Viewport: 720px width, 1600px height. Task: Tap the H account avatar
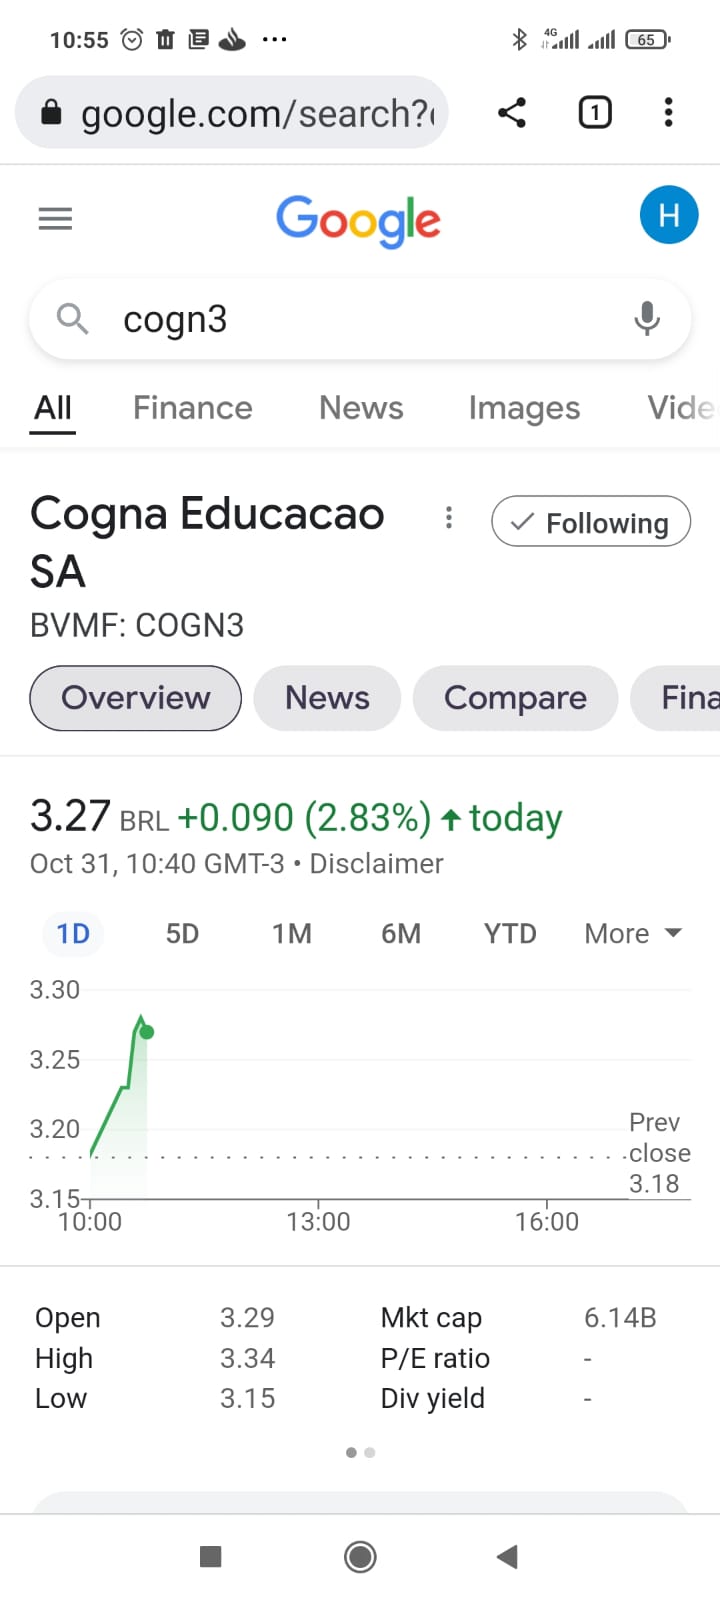tap(668, 215)
